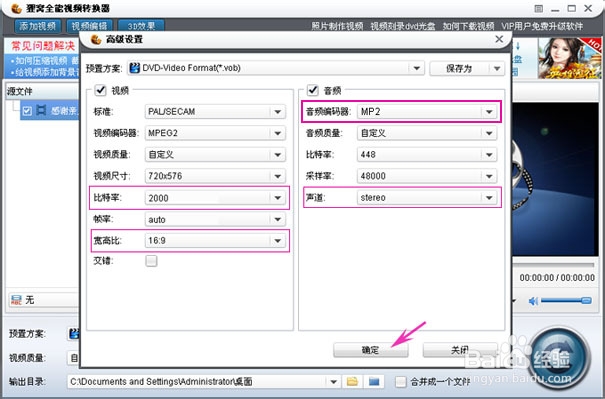Open the output directory path dropdown arrow
Screen dimensions: 605x399
click(x=333, y=382)
